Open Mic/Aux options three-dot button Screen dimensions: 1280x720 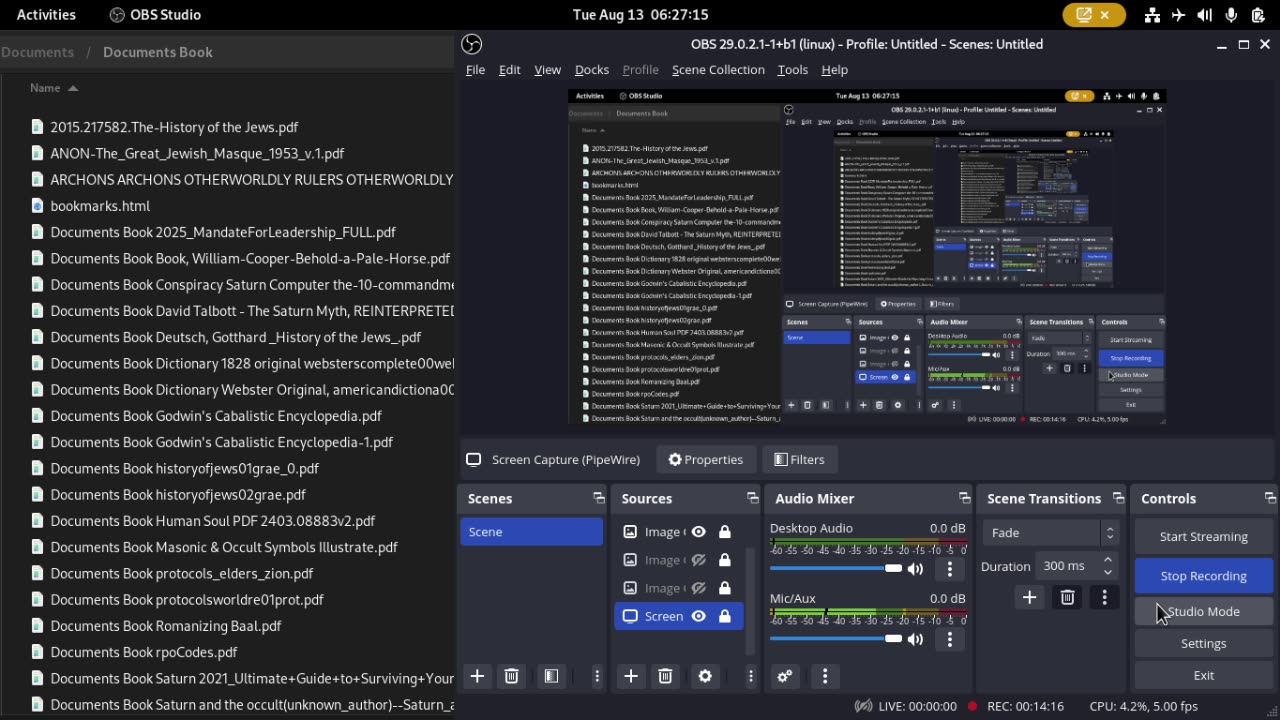pyautogui.click(x=950, y=639)
